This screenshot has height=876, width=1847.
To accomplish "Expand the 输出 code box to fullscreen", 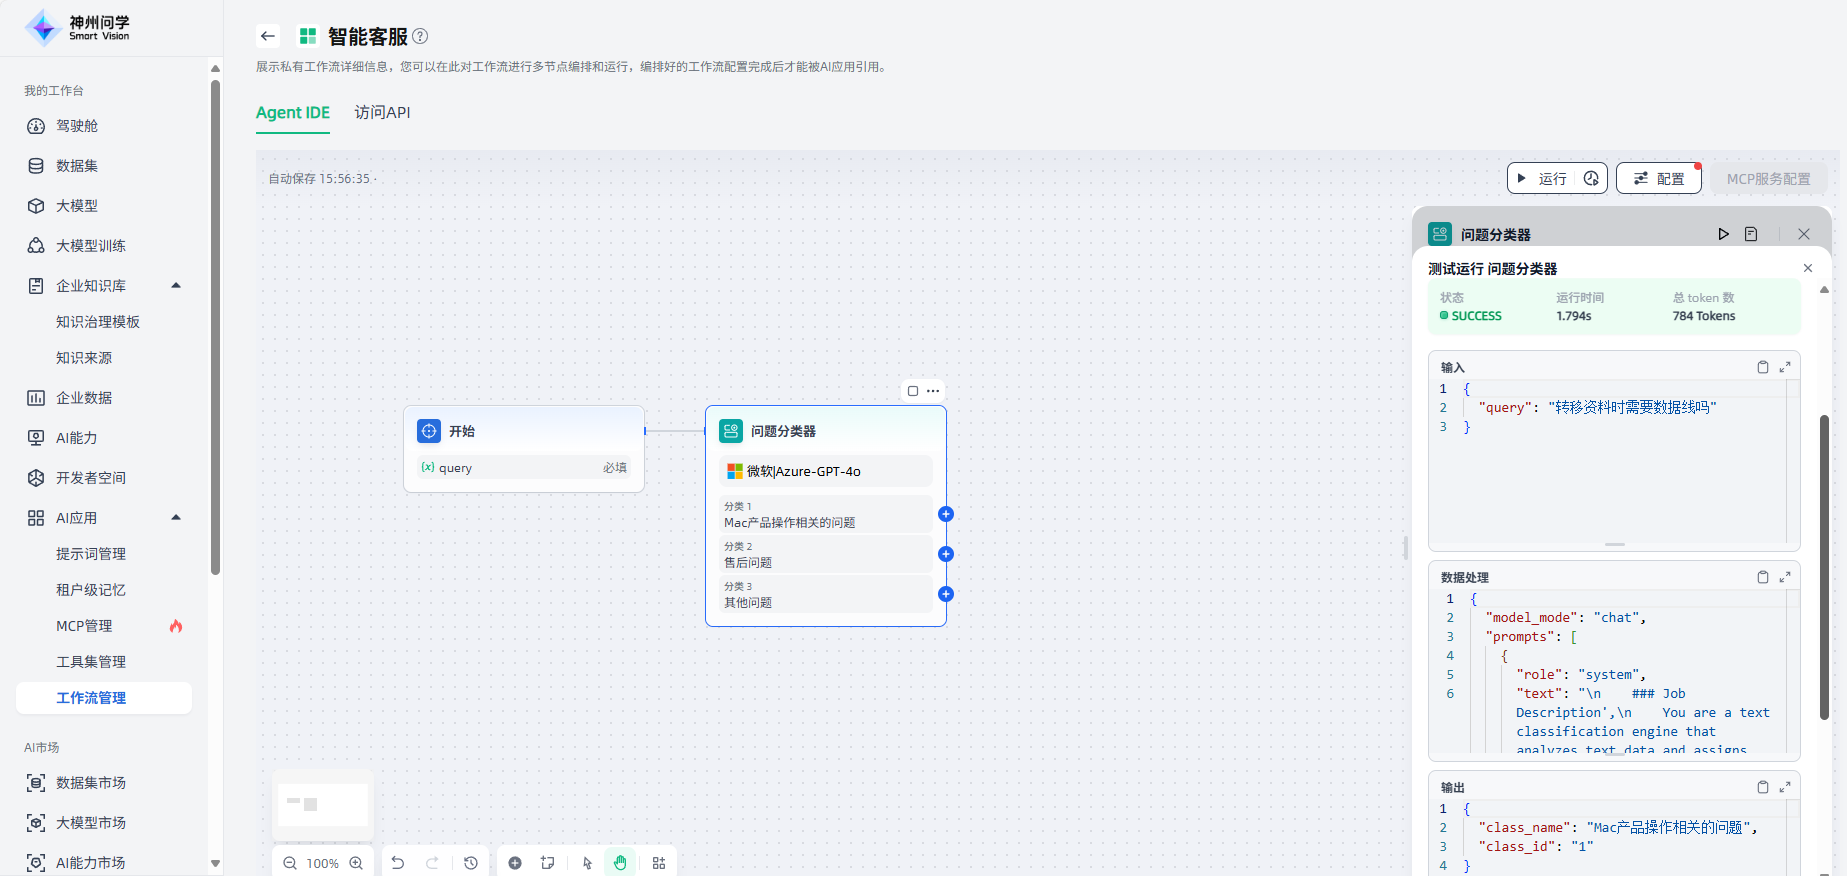I will [x=1785, y=787].
